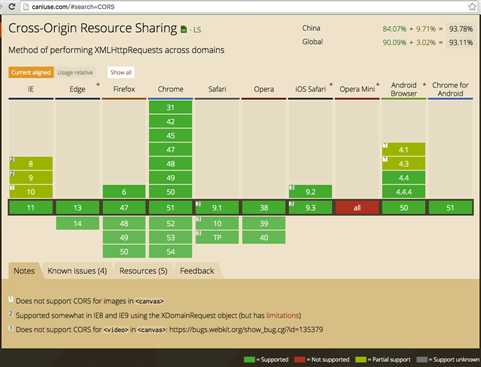Click the Opera Mini column header

coord(357,89)
